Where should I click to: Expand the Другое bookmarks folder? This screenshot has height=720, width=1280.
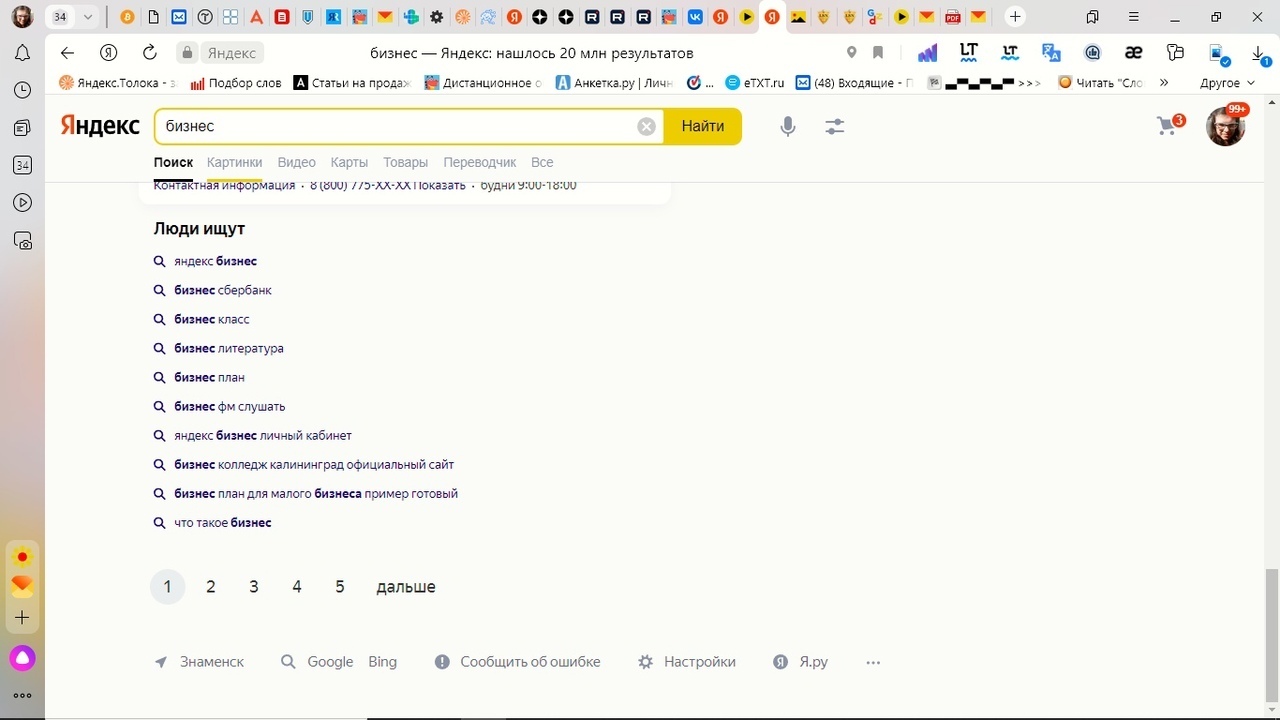(1227, 83)
